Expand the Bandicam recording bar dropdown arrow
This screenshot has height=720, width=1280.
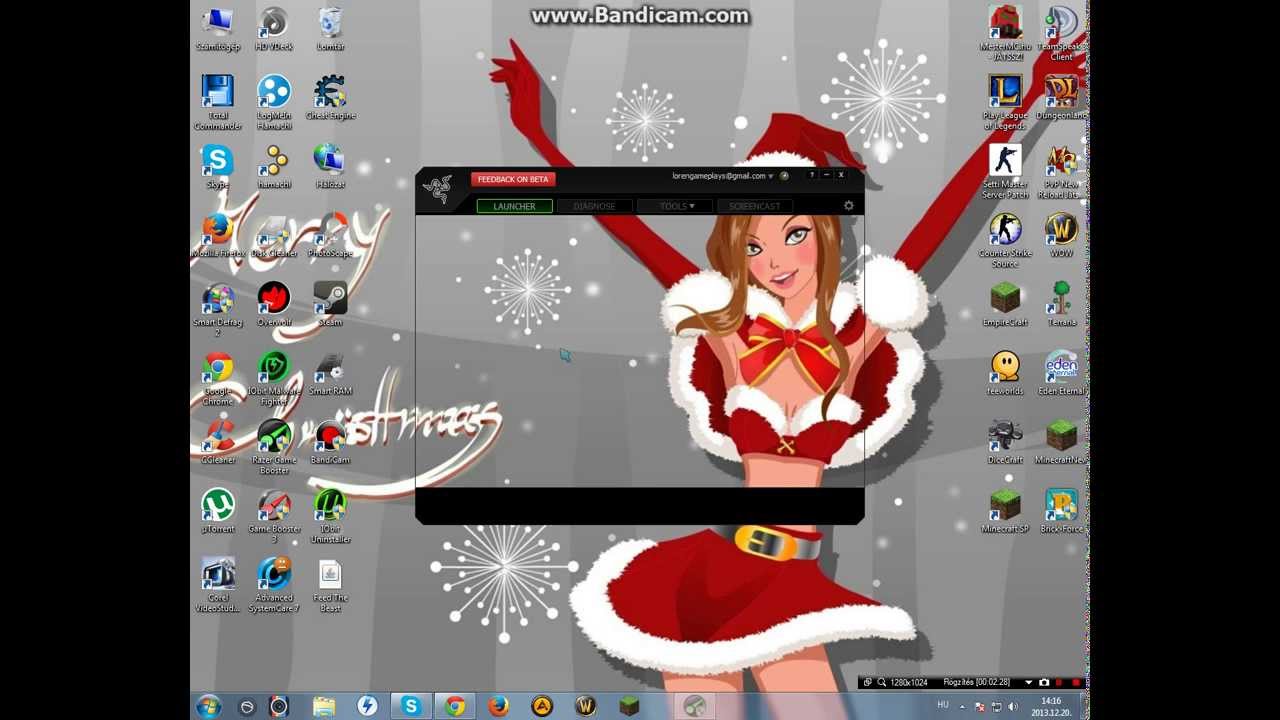point(1028,682)
